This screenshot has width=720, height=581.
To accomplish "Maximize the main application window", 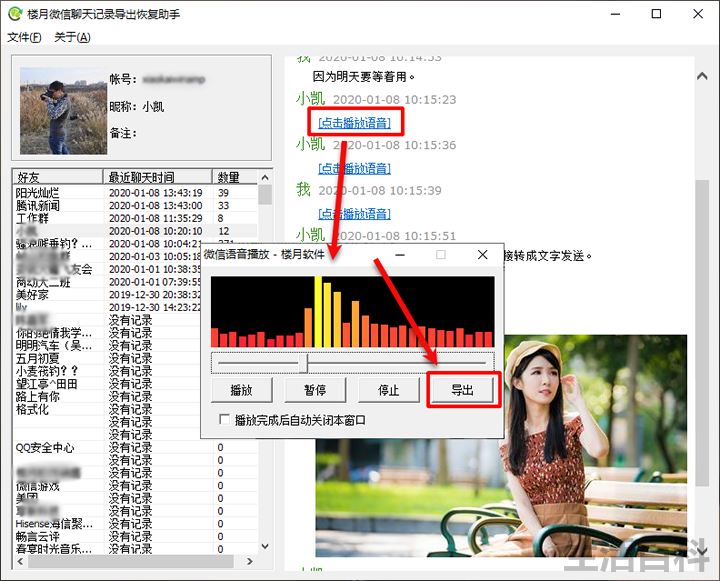I will [657, 14].
